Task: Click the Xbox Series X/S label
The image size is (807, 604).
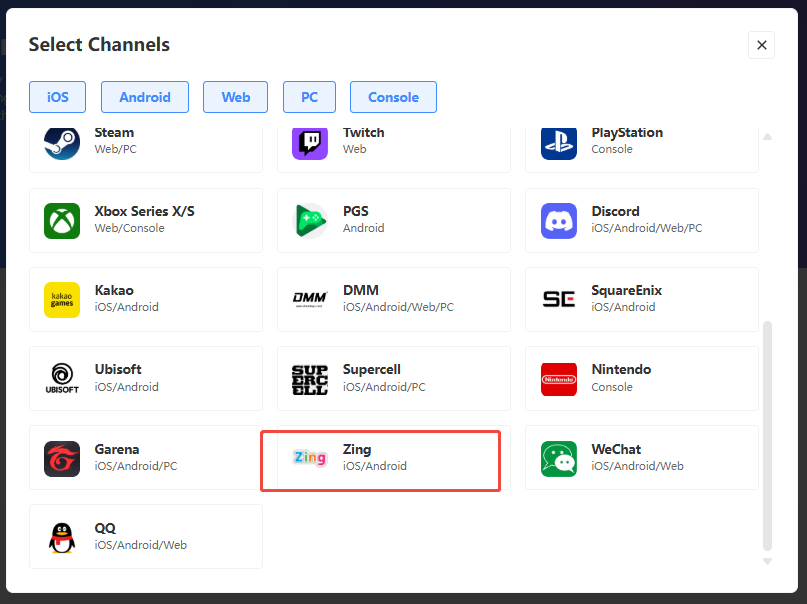Action: (145, 211)
